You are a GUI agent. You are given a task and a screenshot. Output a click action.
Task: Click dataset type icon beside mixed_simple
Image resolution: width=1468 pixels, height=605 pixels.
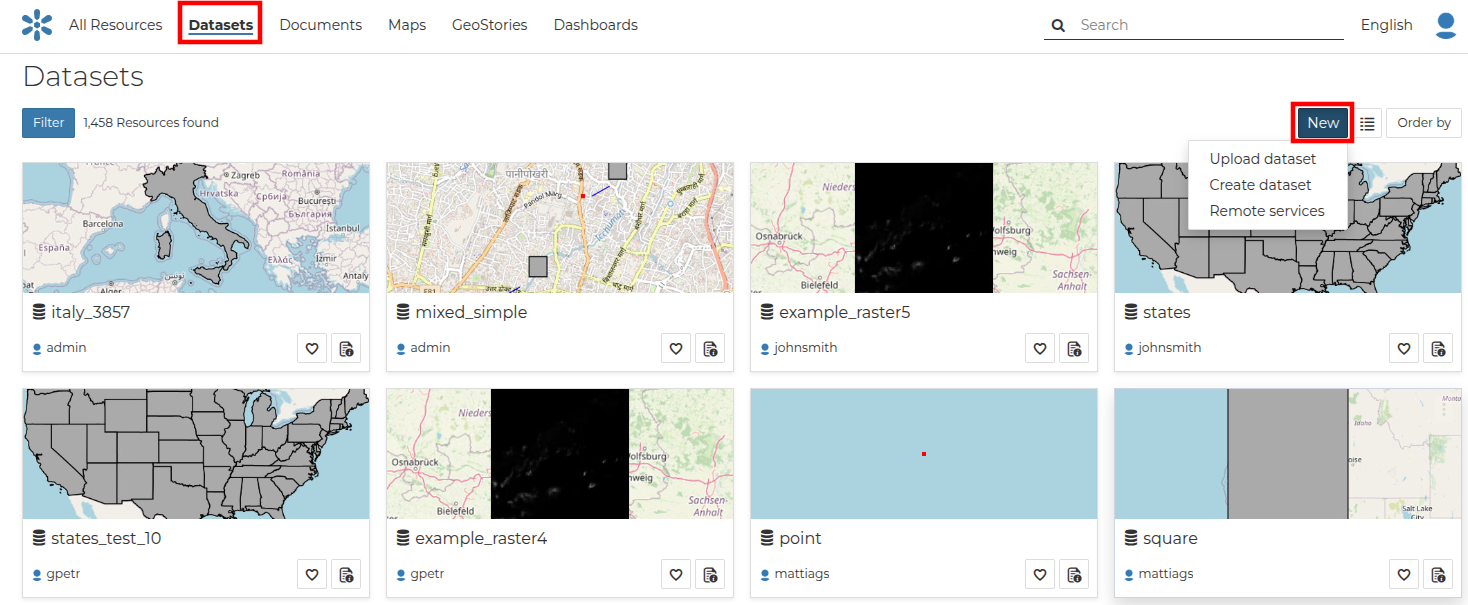(403, 312)
